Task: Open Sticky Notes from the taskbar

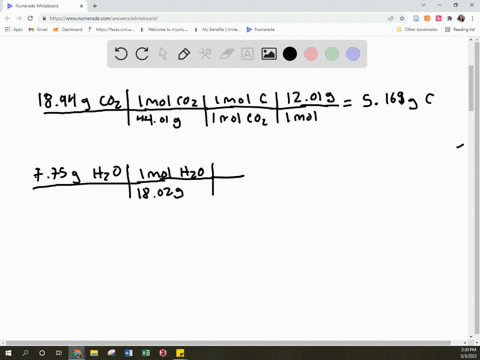Action: pyautogui.click(x=180, y=353)
